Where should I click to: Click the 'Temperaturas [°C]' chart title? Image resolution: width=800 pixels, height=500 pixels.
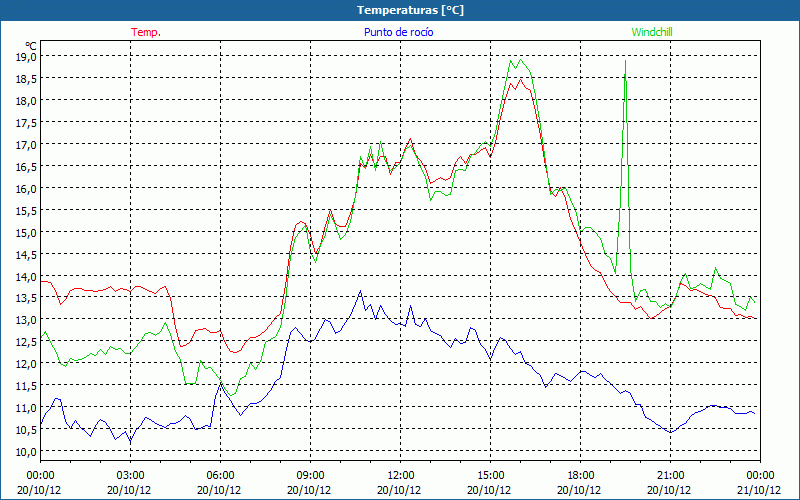pos(410,10)
